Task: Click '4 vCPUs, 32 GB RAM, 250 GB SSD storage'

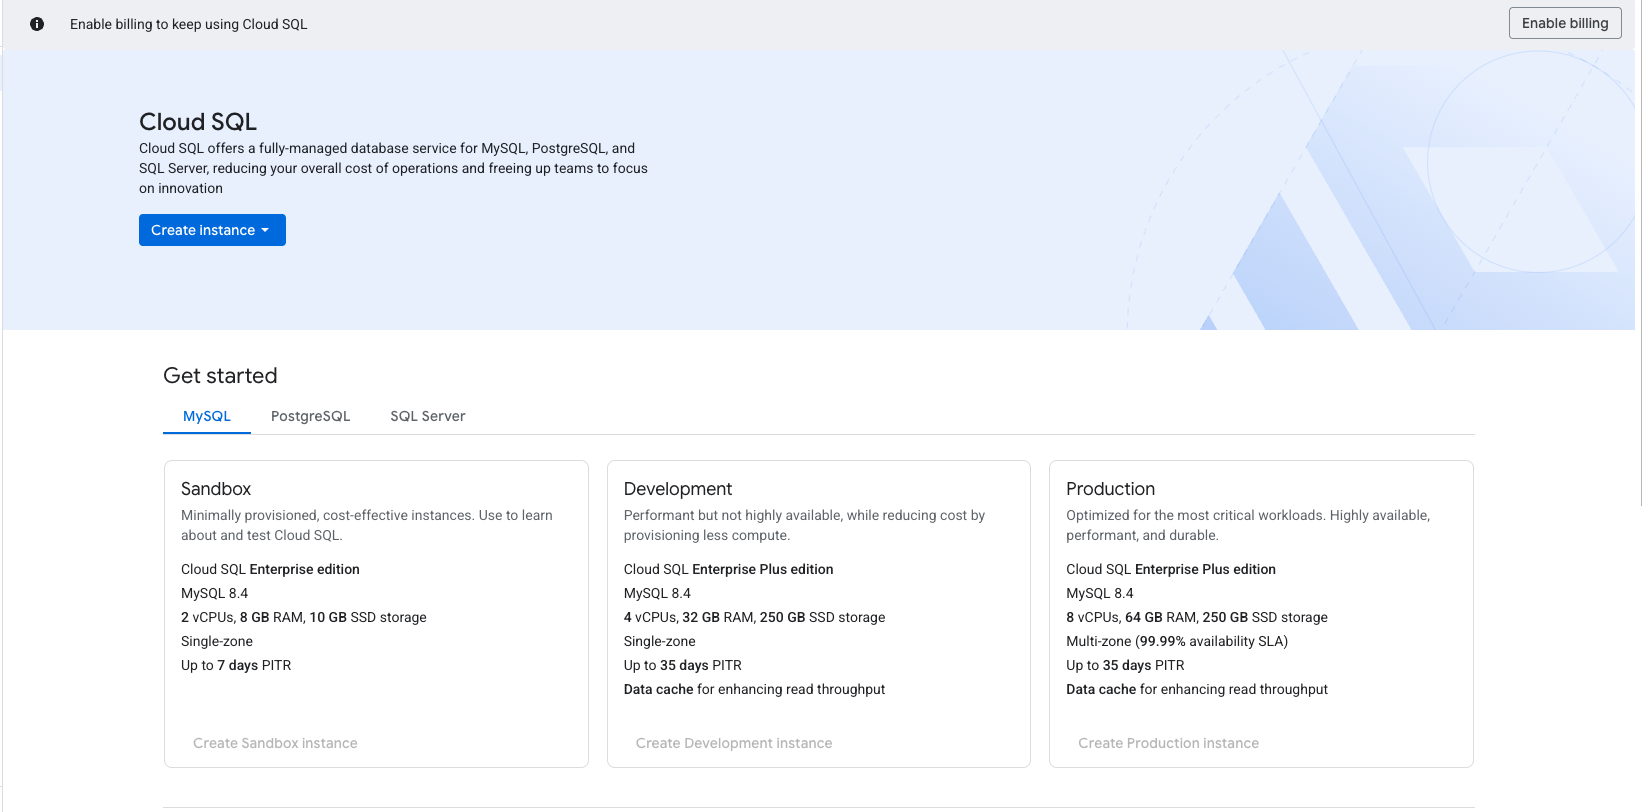Action: point(754,617)
